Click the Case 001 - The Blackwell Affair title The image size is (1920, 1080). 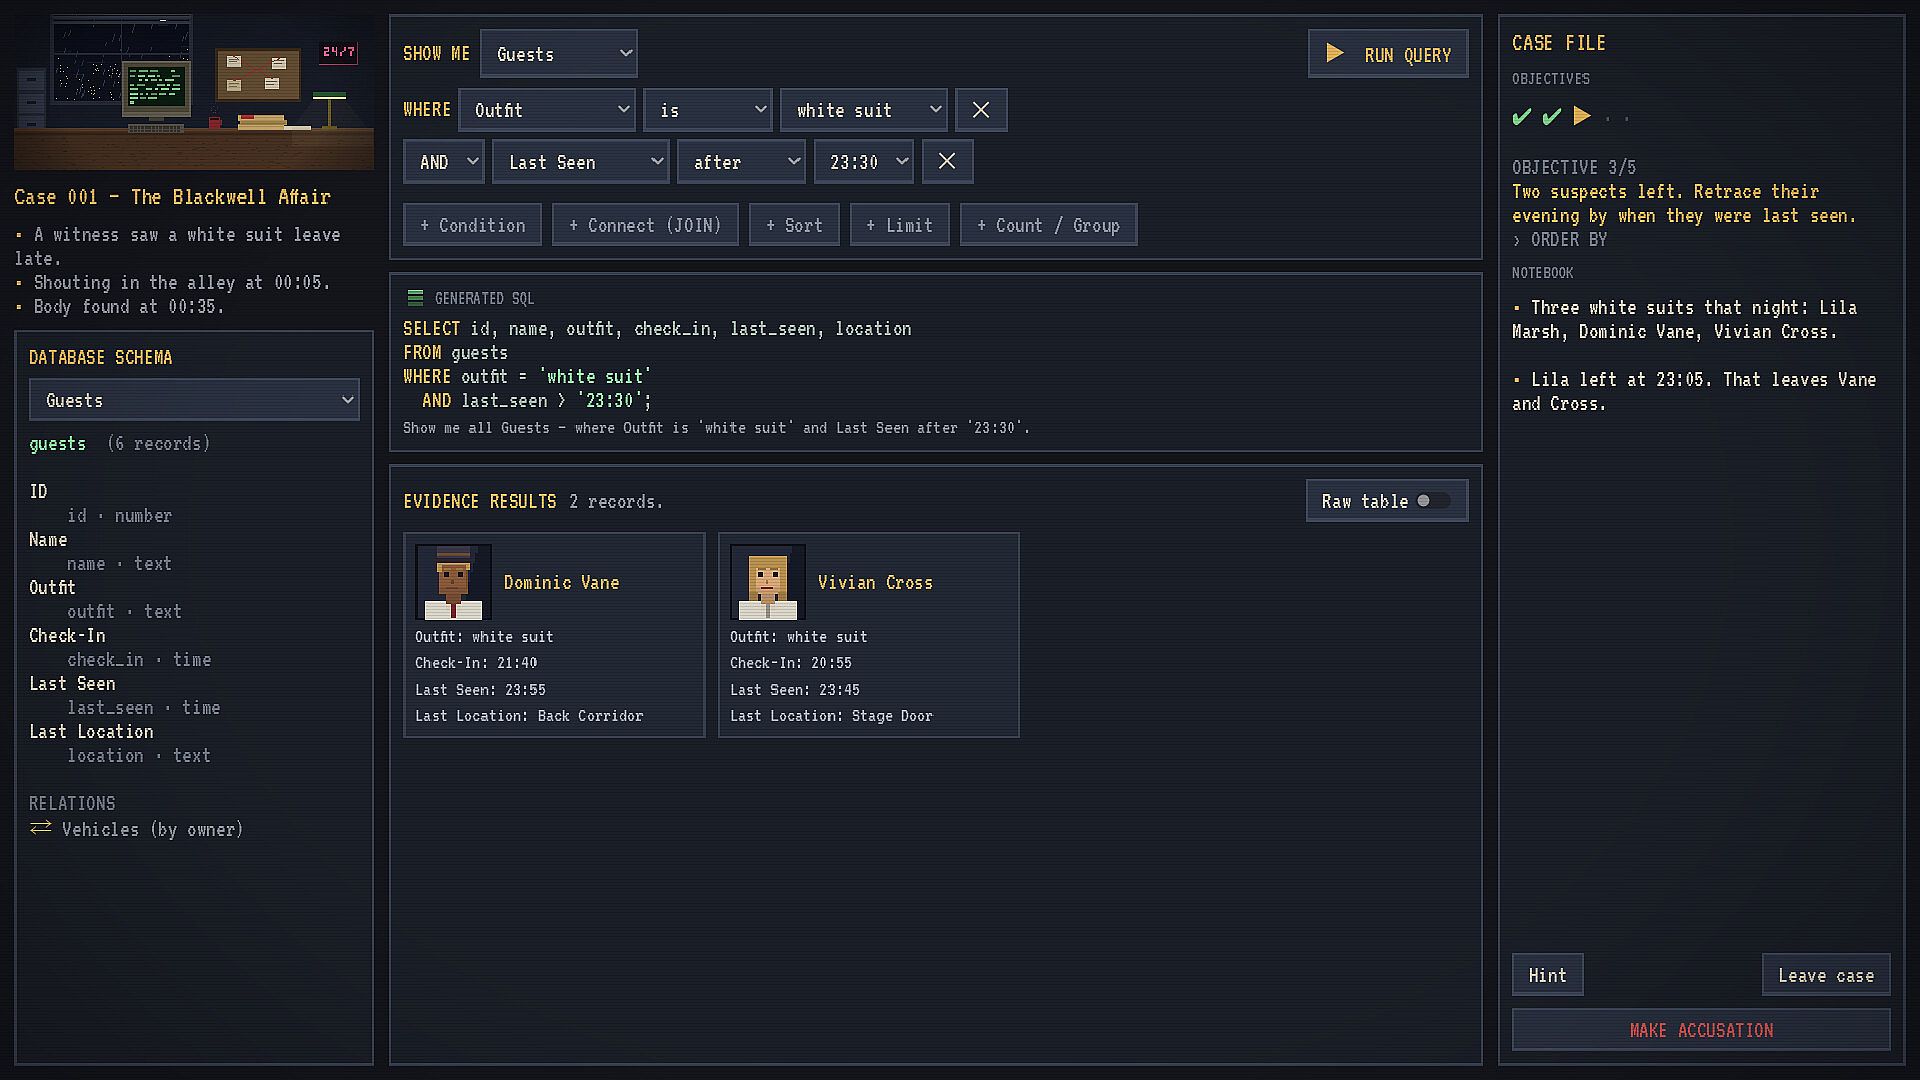(172, 197)
